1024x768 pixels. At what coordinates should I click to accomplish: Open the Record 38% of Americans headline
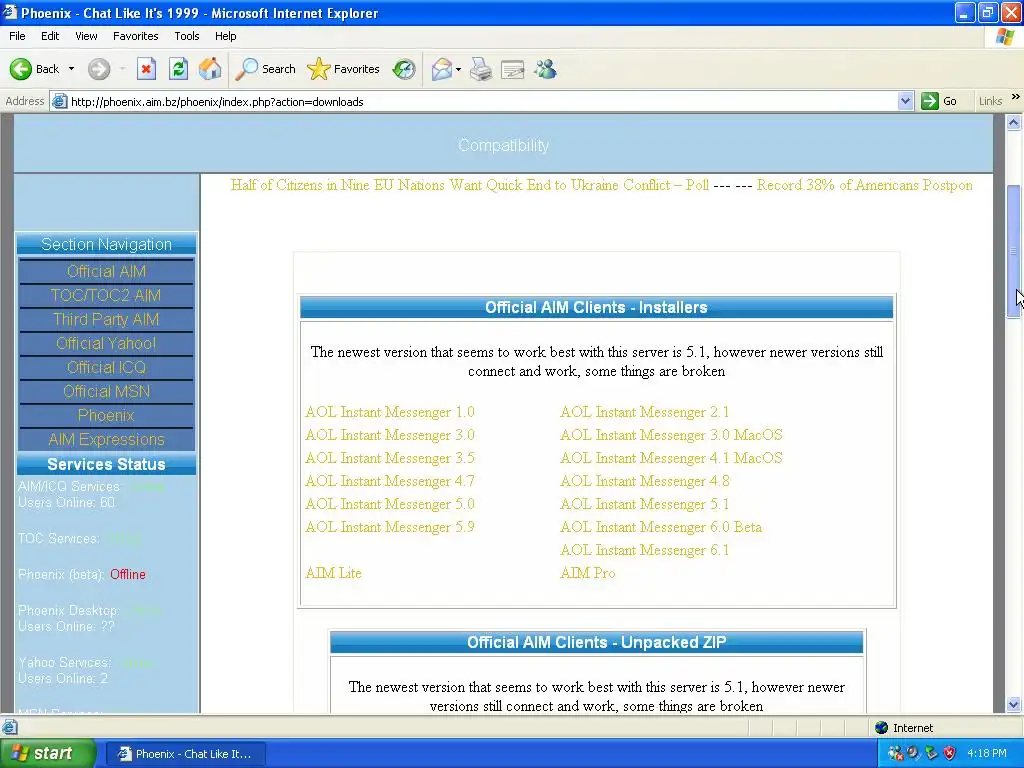click(865, 185)
